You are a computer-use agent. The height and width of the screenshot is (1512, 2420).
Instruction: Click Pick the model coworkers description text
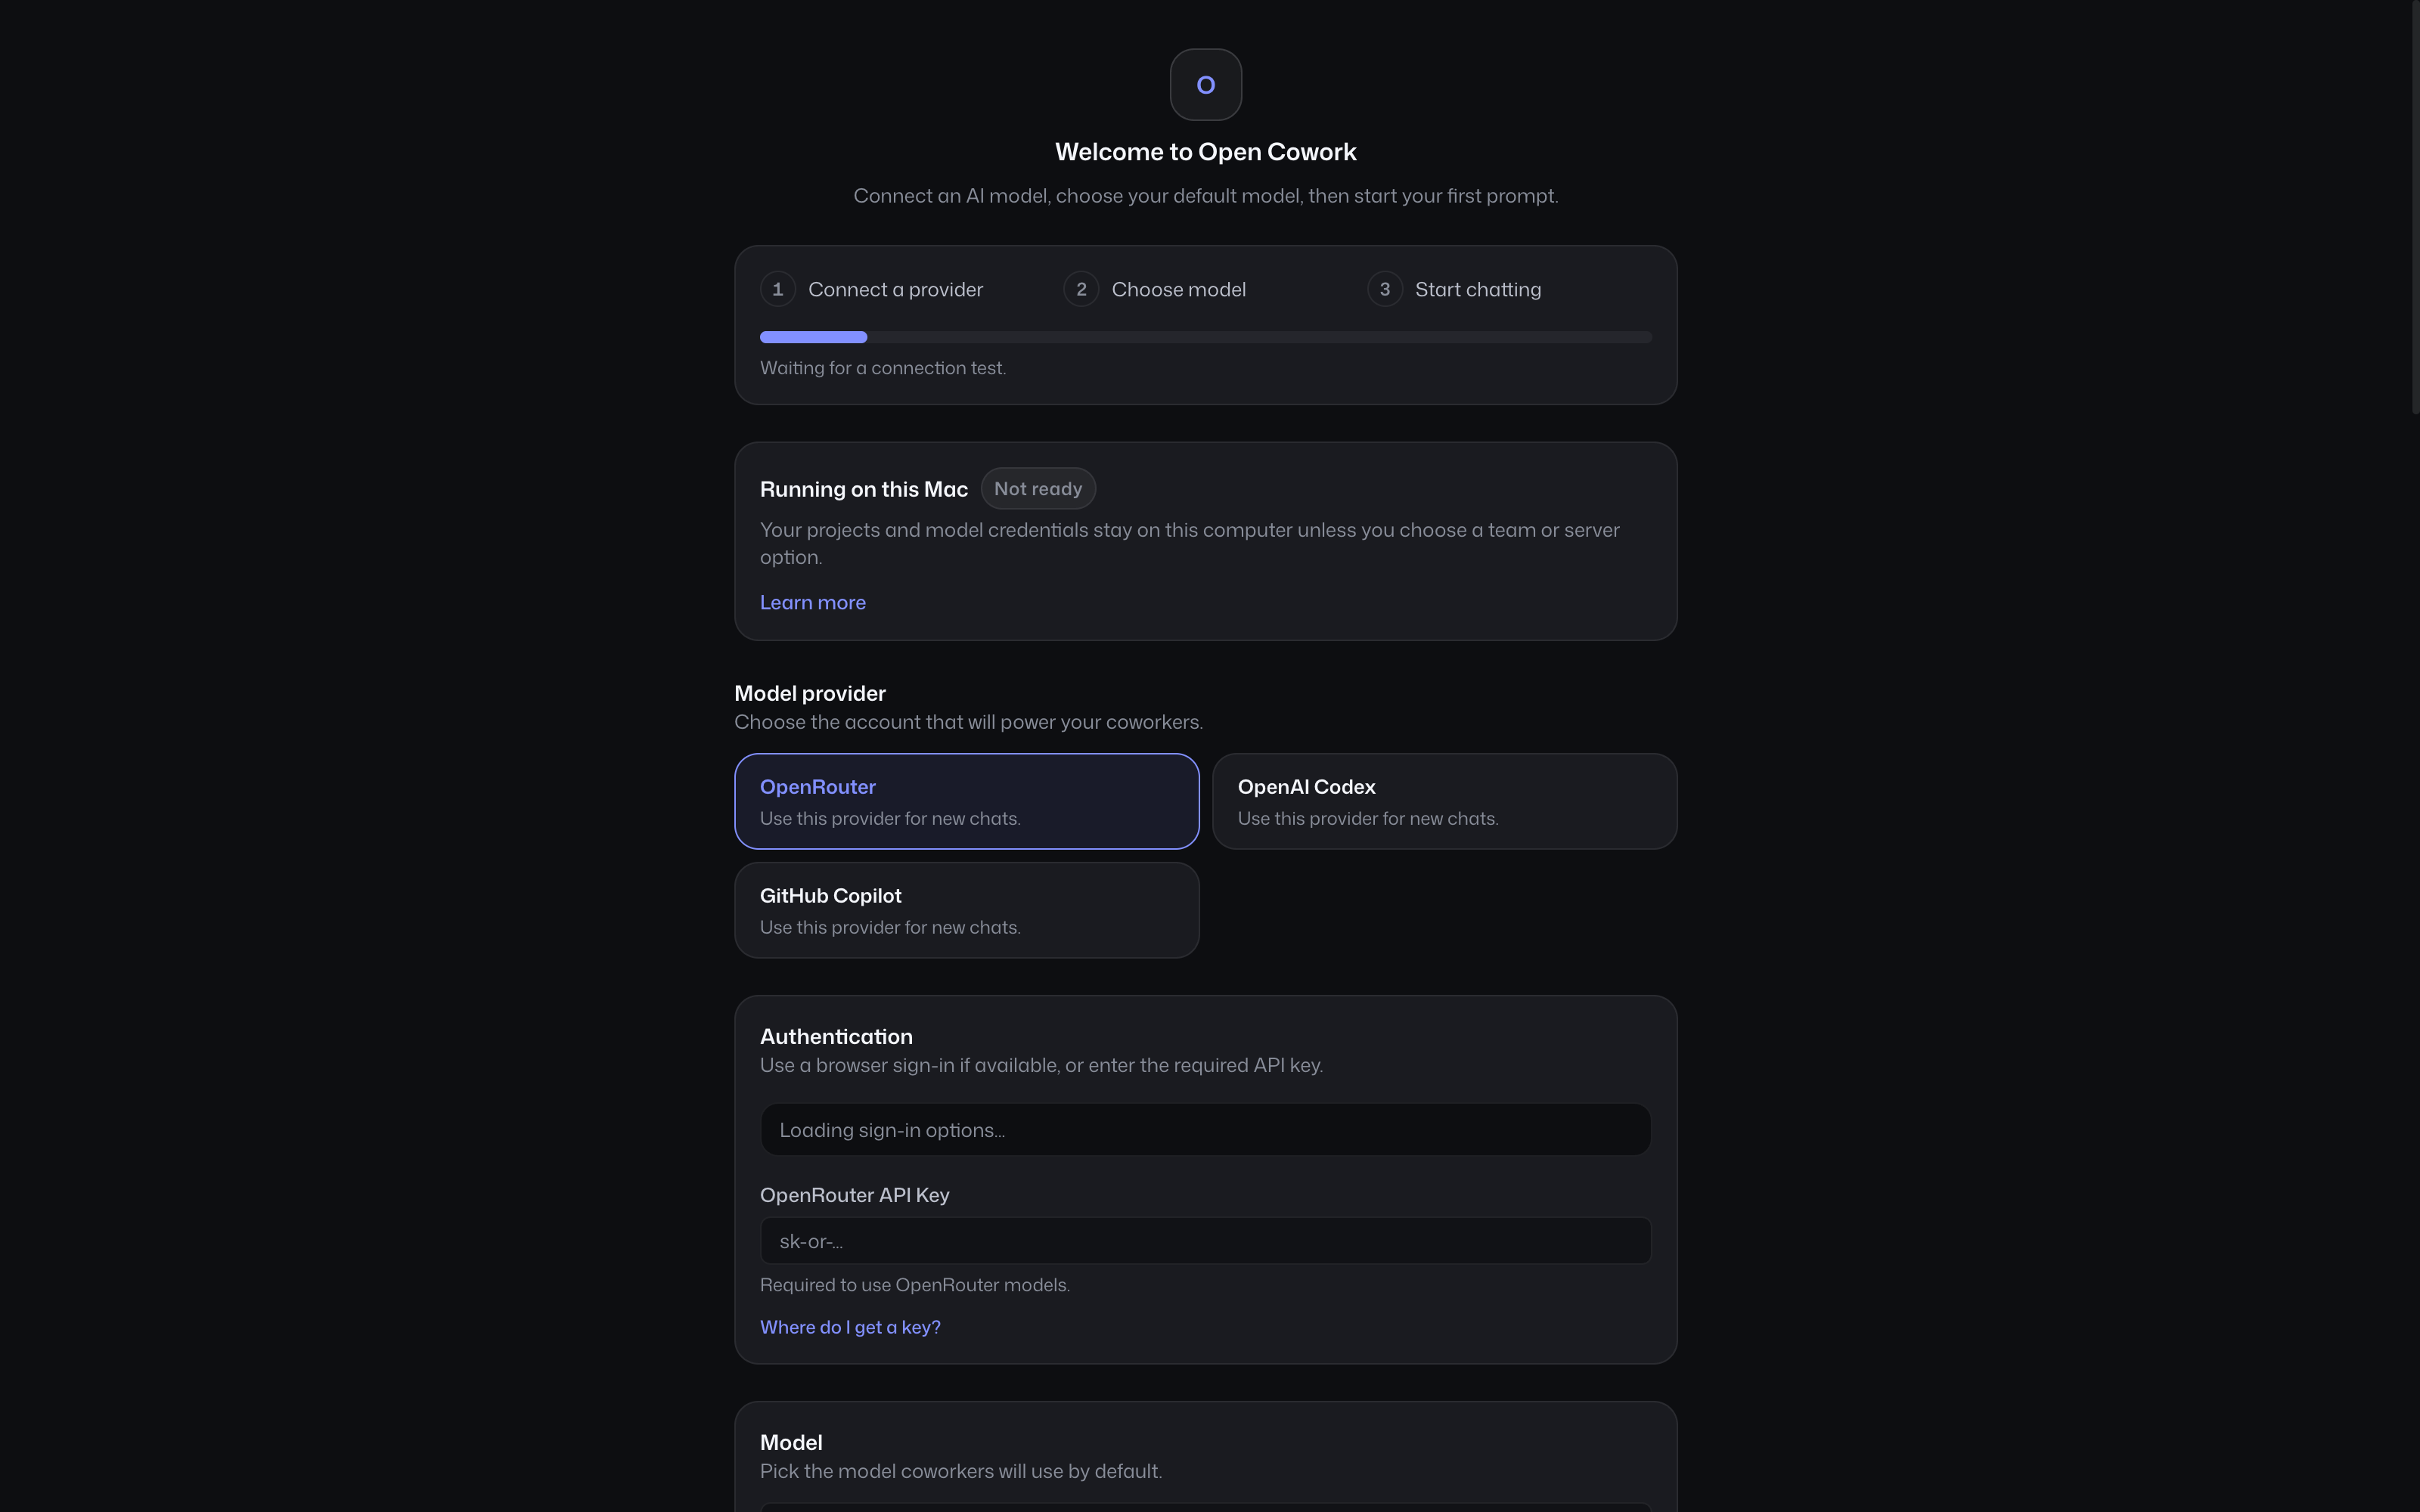coord(961,1471)
